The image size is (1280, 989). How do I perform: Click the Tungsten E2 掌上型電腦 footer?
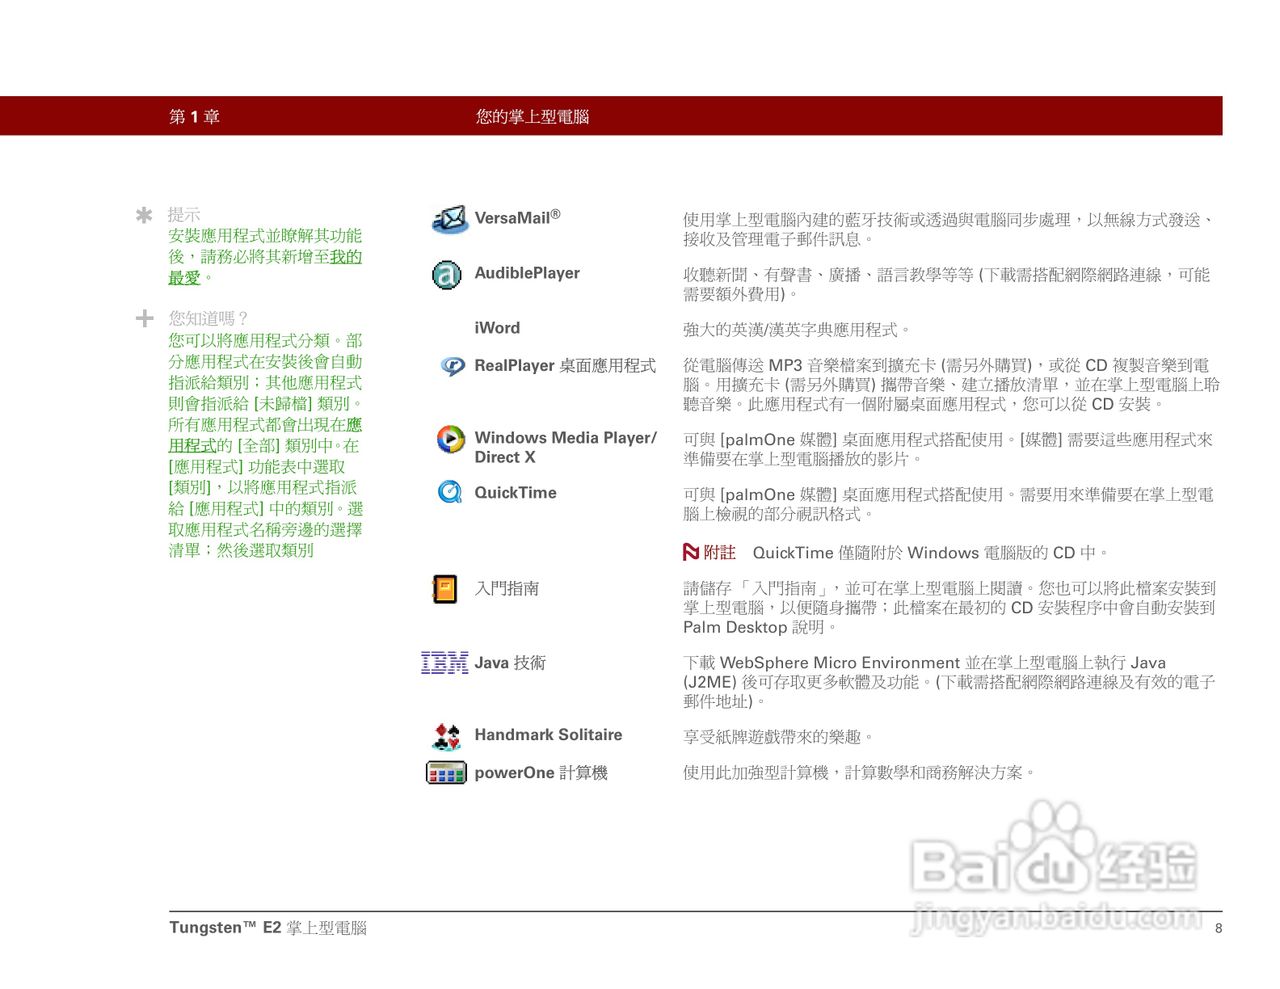click(268, 928)
